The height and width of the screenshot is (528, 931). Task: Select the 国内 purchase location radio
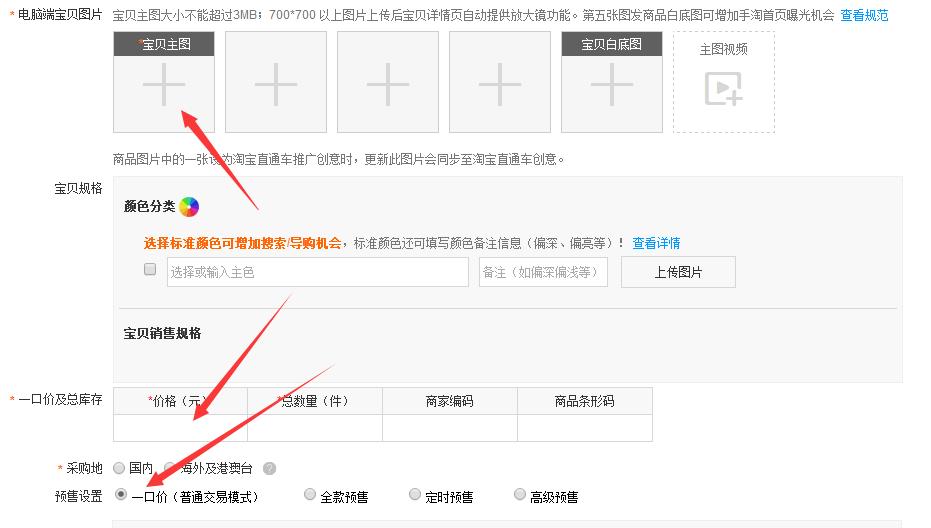tap(119, 468)
